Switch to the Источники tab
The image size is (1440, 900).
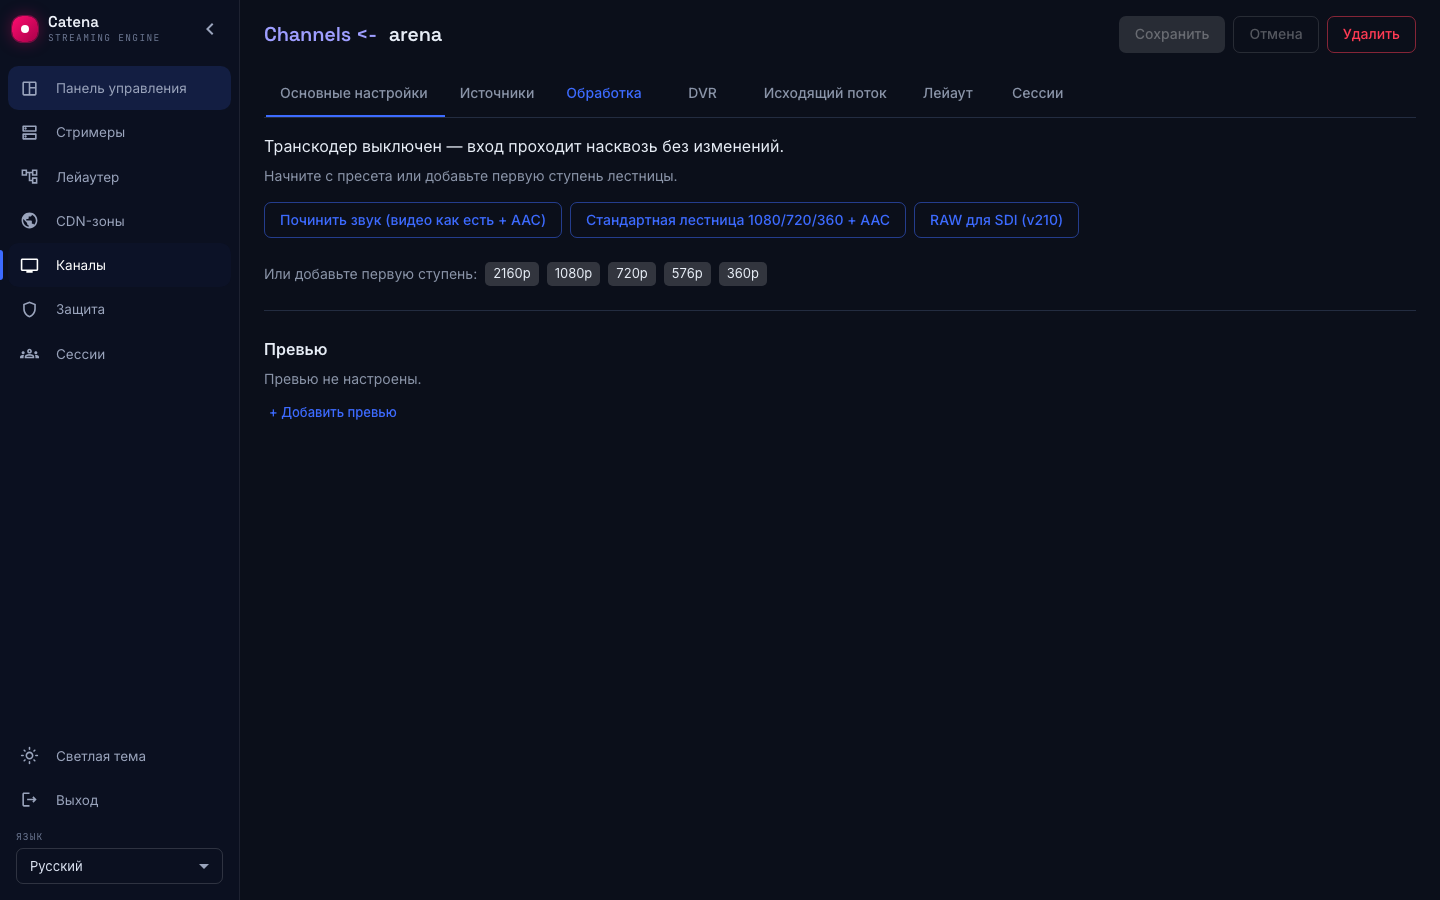(x=497, y=93)
